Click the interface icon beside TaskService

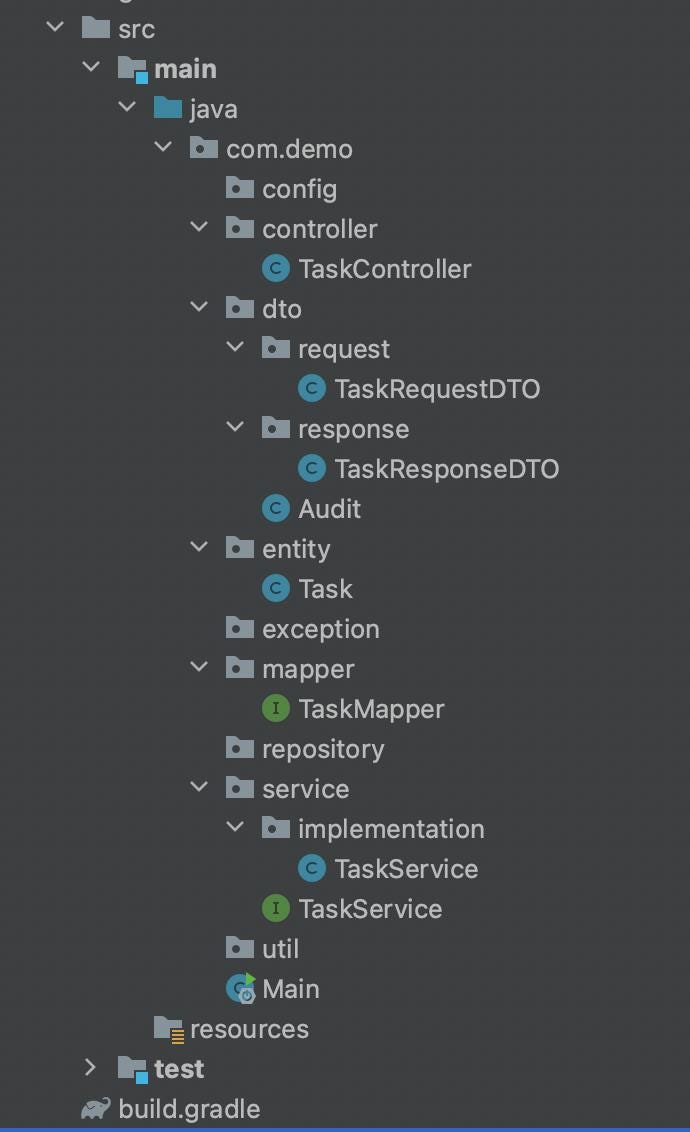click(275, 908)
